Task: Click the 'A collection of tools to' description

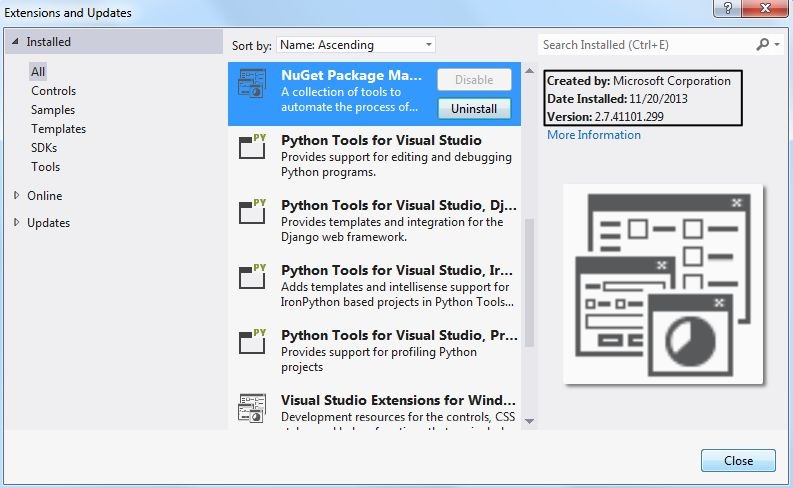Action: point(341,92)
